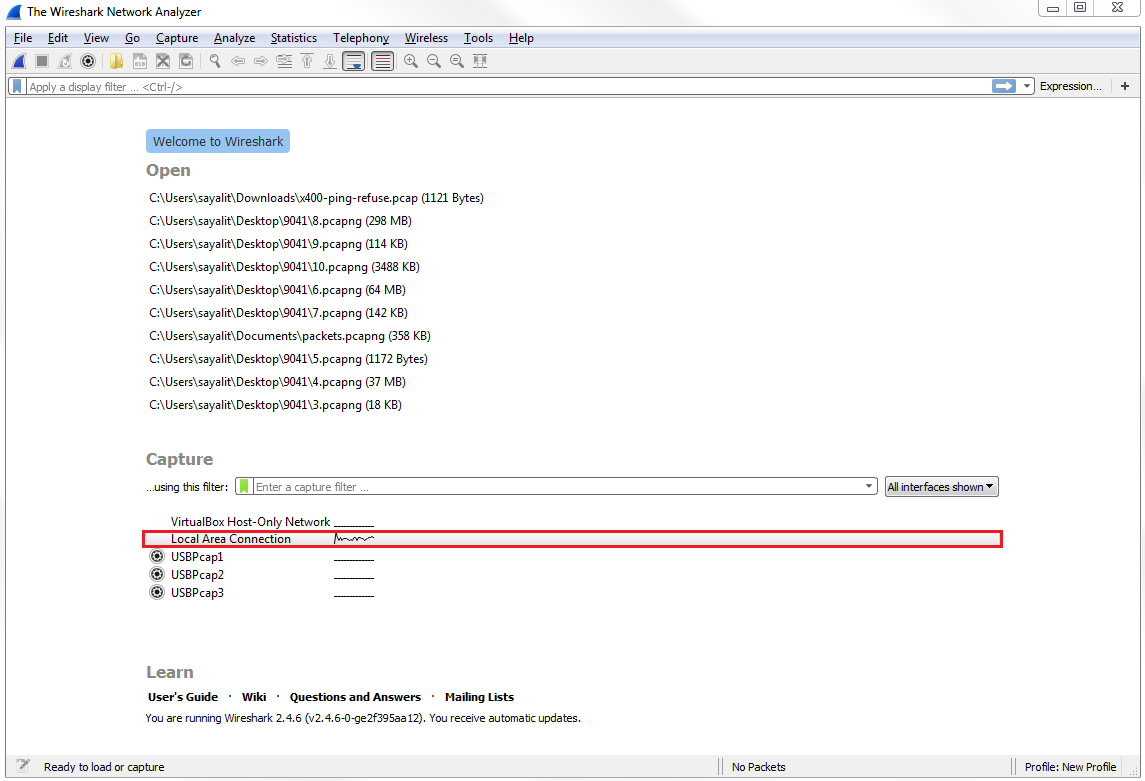Image resolution: width=1145 pixels, height=781 pixels.
Task: Open recent file 9.pcapng (114 KB)
Action: point(278,244)
